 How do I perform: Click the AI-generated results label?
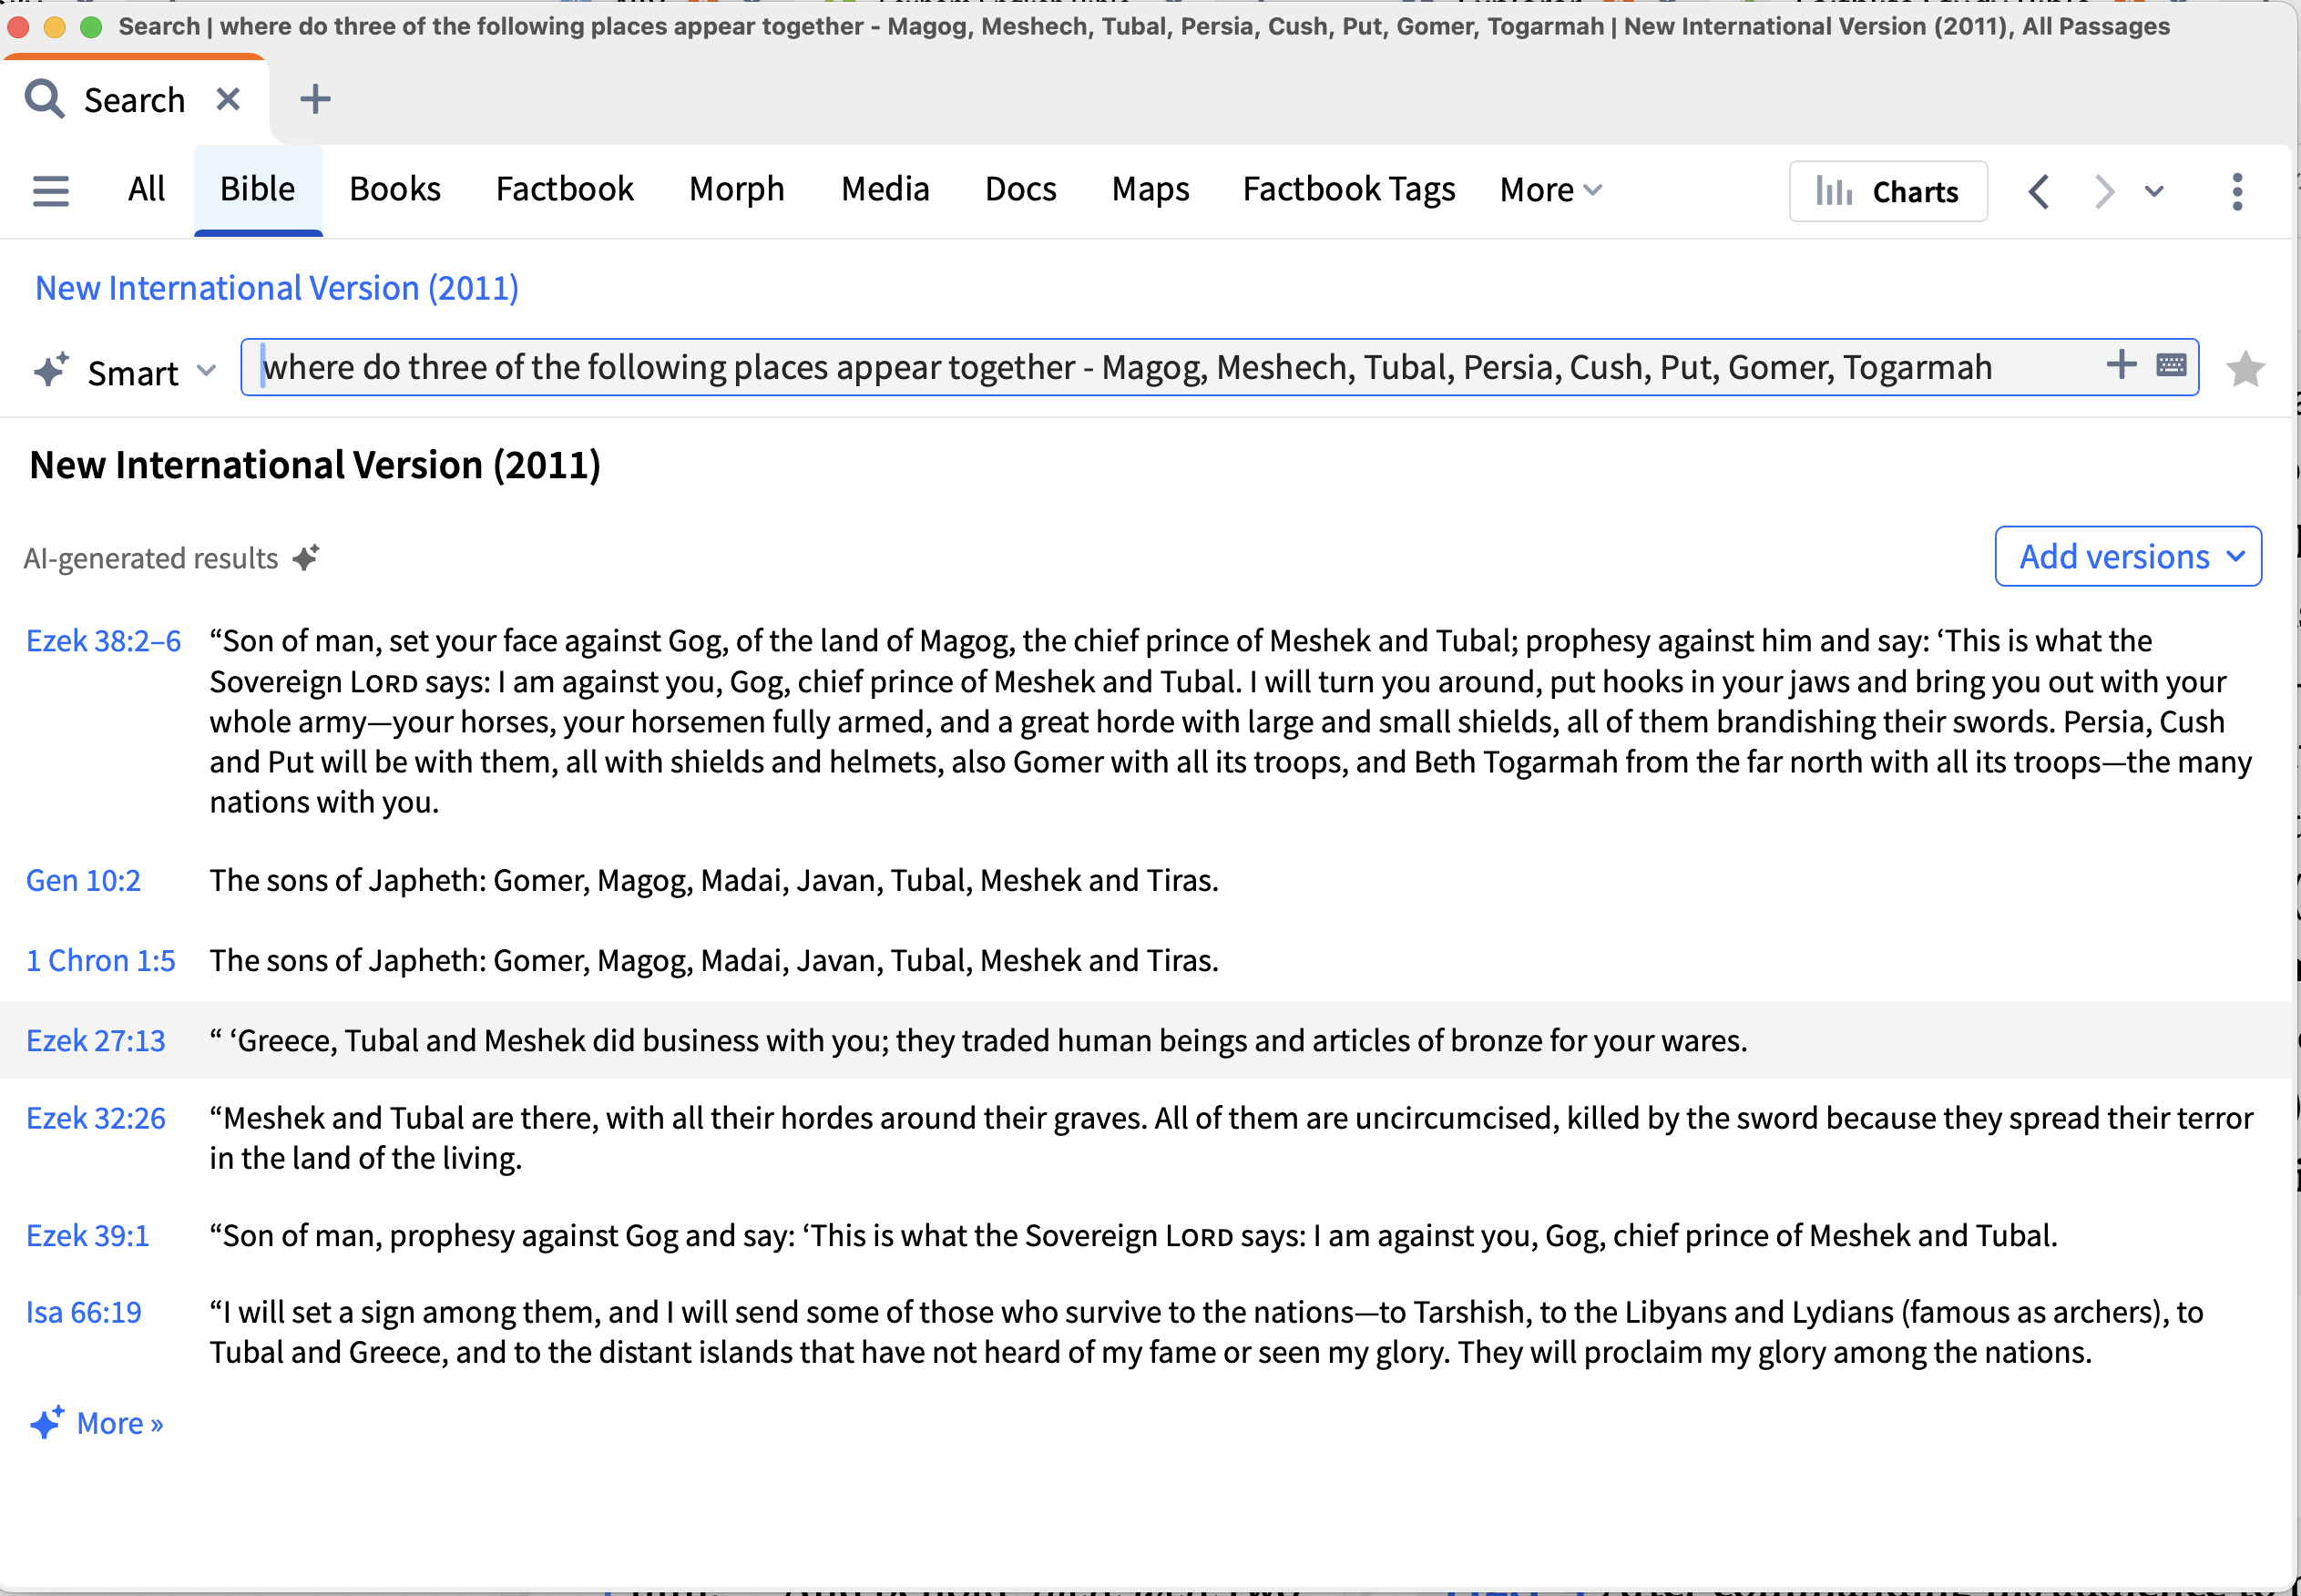pyautogui.click(x=151, y=558)
